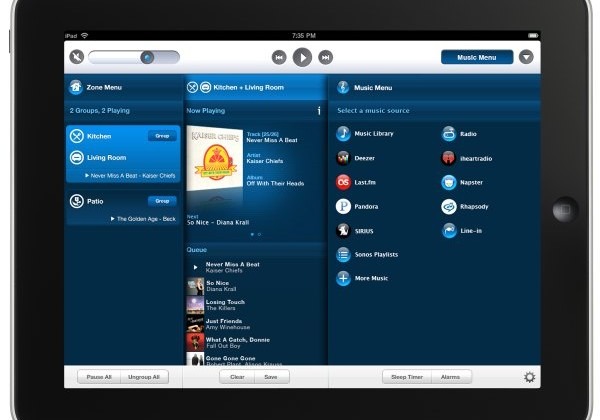This screenshot has height=420, width=600.
Task: Click the Group button beside Kitchen
Action: click(x=162, y=136)
